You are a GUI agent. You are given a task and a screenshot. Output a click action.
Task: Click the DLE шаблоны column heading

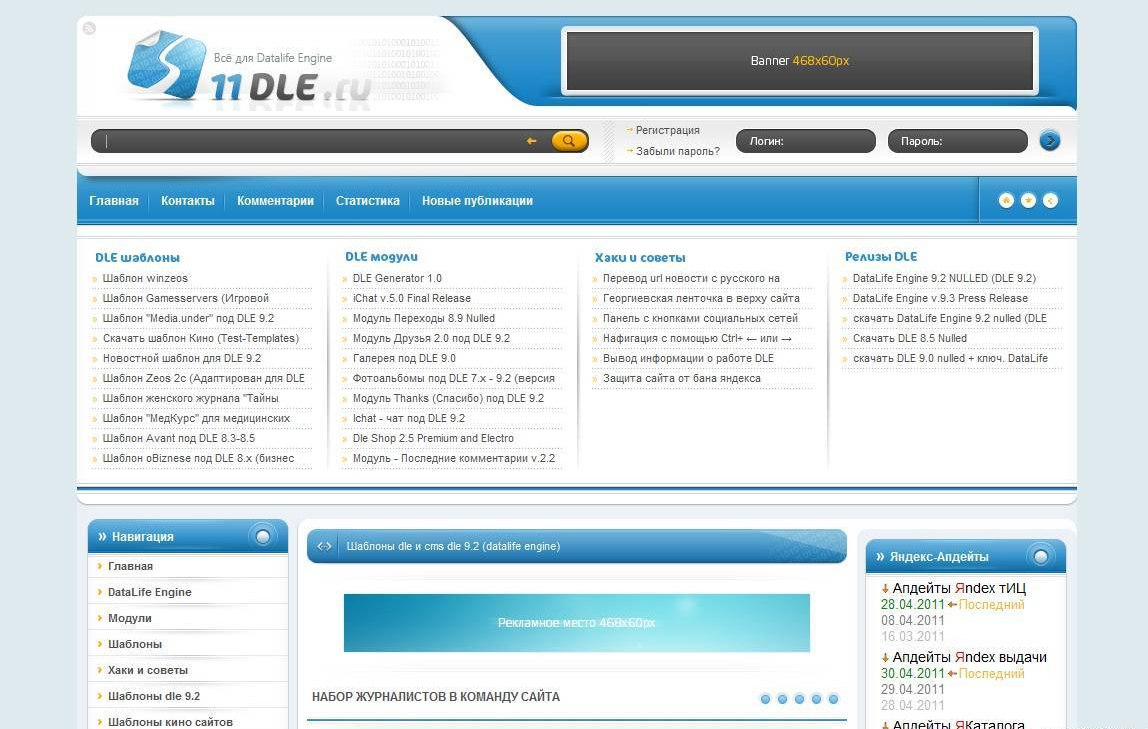point(138,258)
